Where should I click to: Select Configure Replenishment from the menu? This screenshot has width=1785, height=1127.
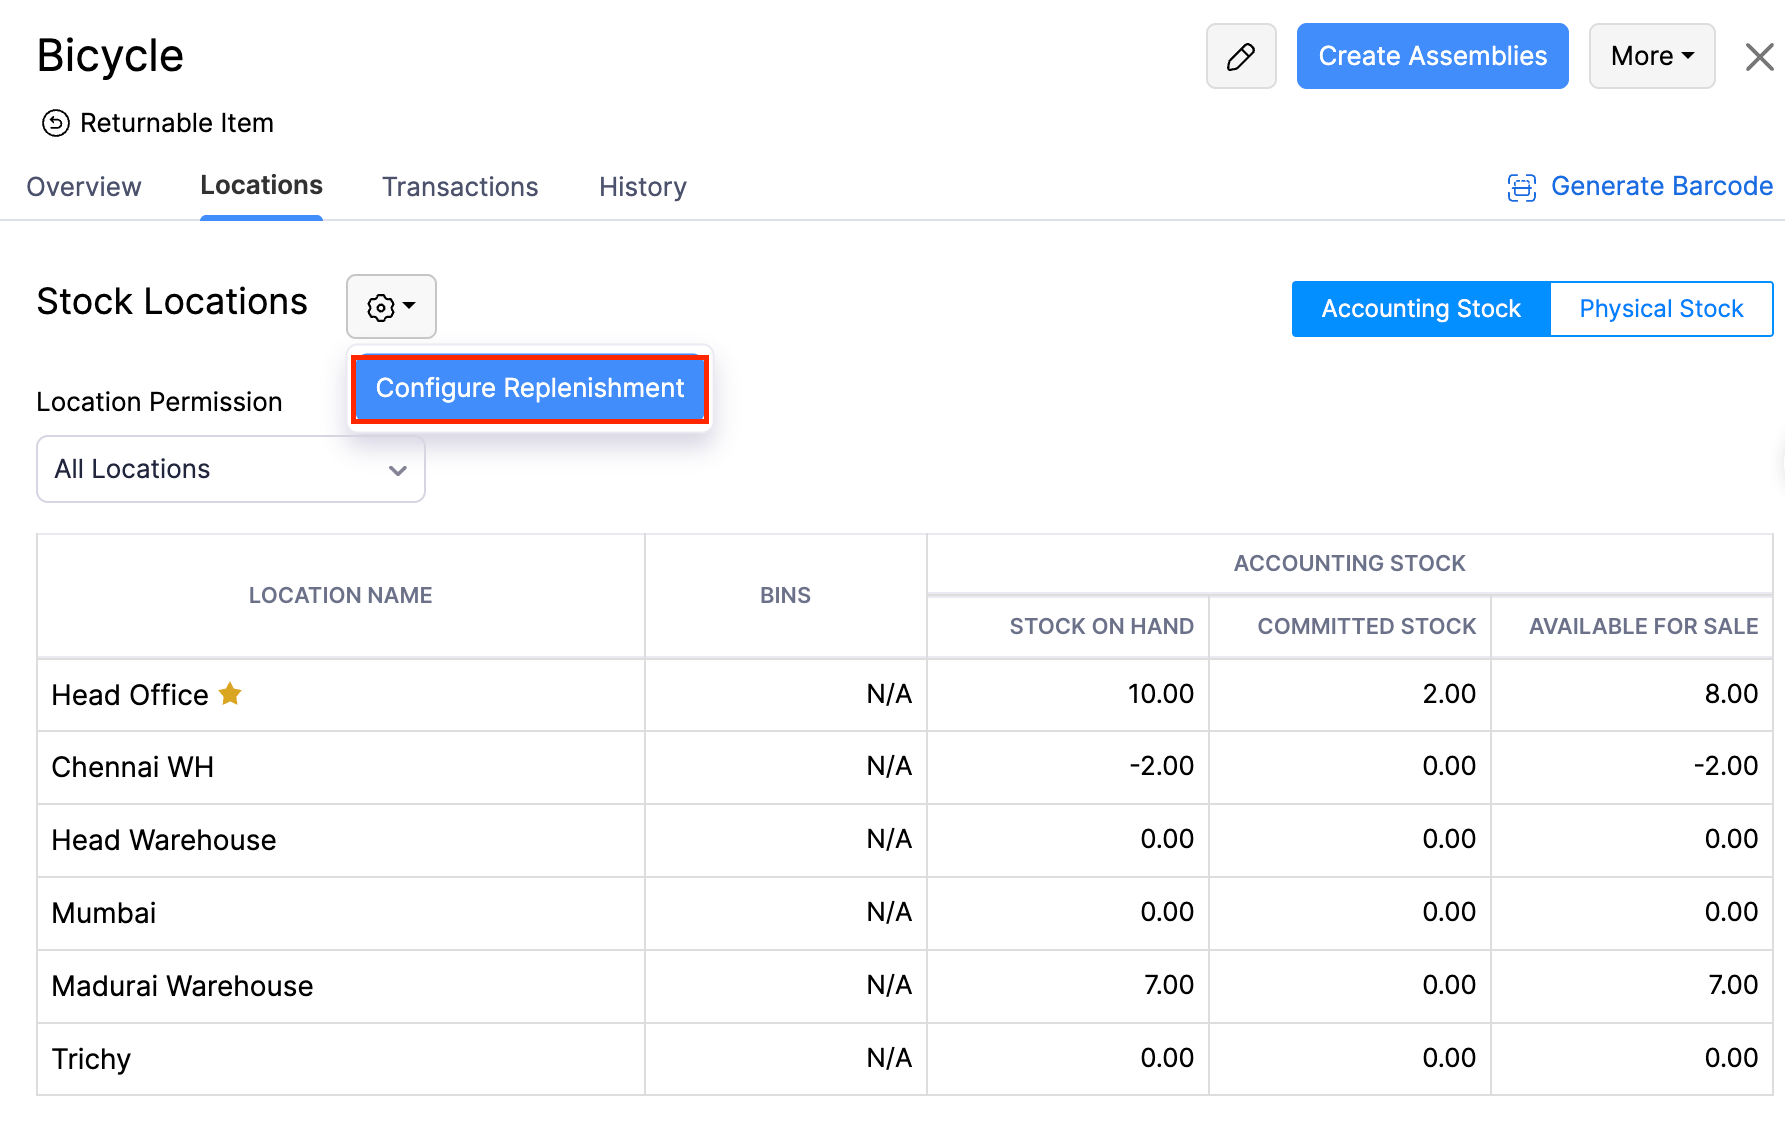tap(529, 388)
